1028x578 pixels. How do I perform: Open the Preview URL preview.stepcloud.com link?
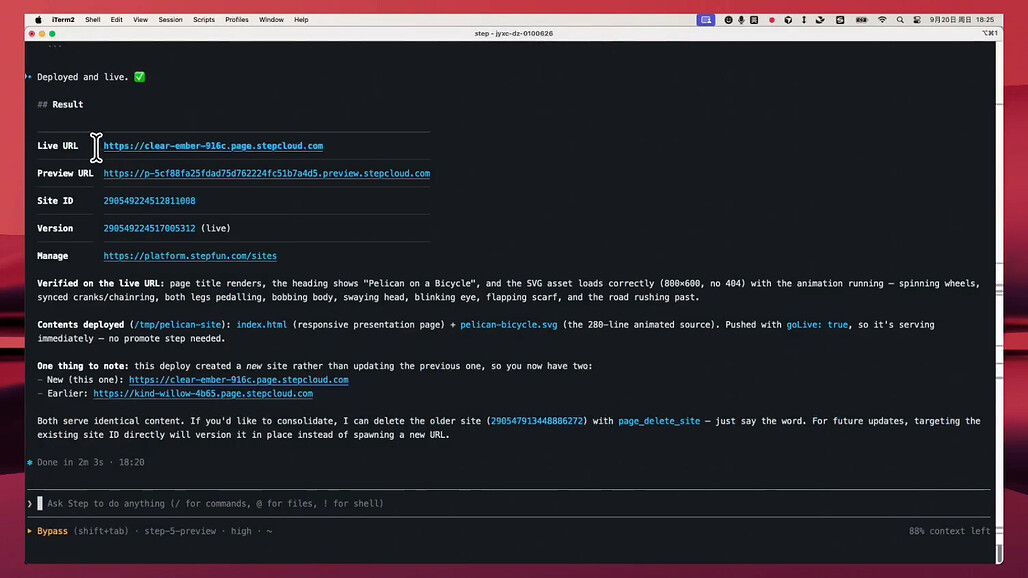point(267,173)
